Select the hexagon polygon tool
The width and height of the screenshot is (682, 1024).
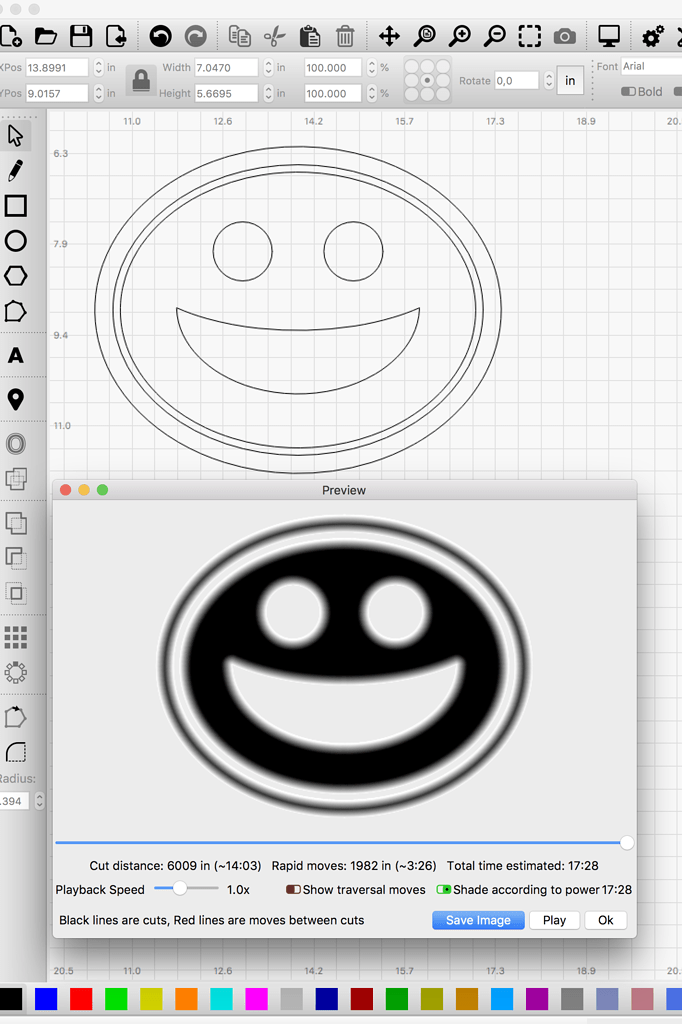point(16,276)
